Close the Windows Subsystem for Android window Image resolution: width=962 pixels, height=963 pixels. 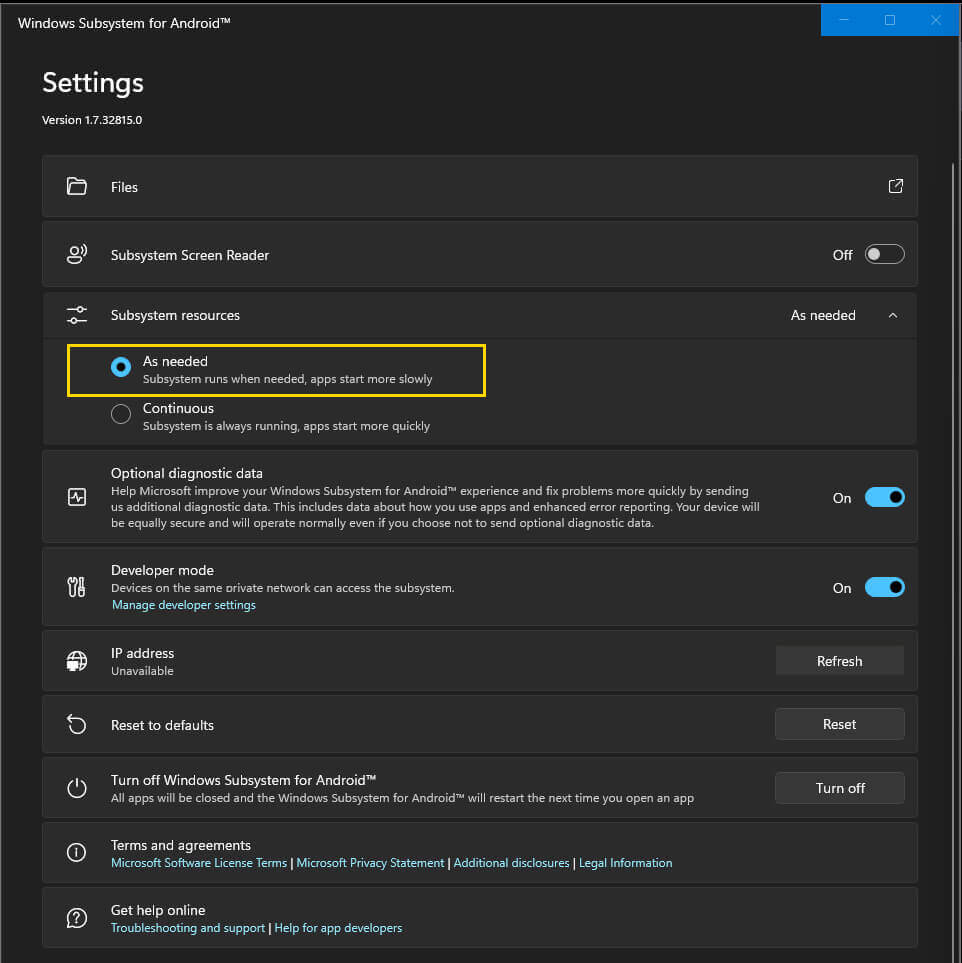pos(936,20)
